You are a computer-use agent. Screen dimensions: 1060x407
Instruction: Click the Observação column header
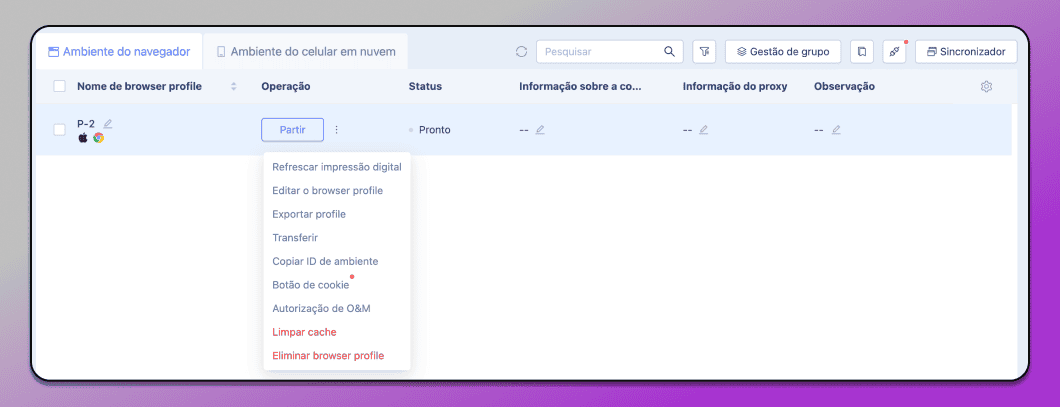844,87
